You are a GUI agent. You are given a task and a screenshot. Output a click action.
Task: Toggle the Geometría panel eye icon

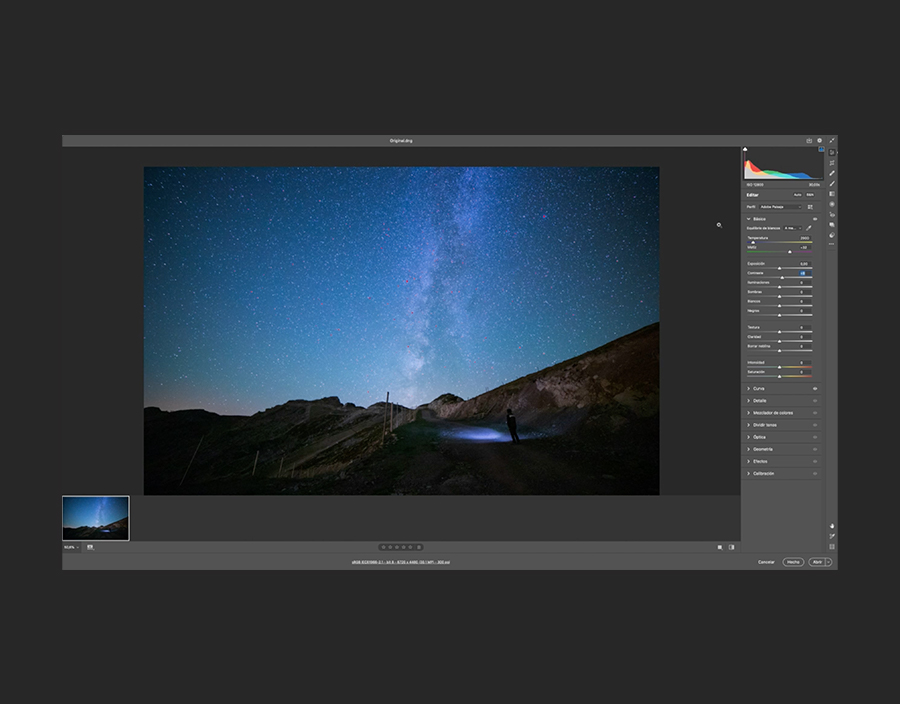click(x=815, y=449)
